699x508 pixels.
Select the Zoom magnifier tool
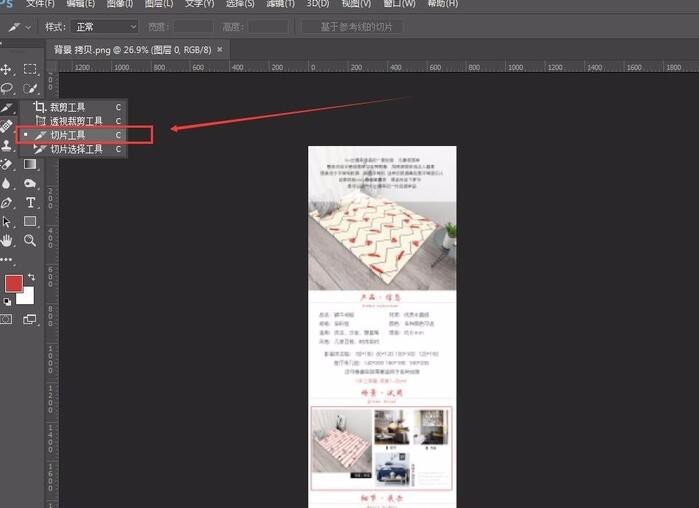31,240
